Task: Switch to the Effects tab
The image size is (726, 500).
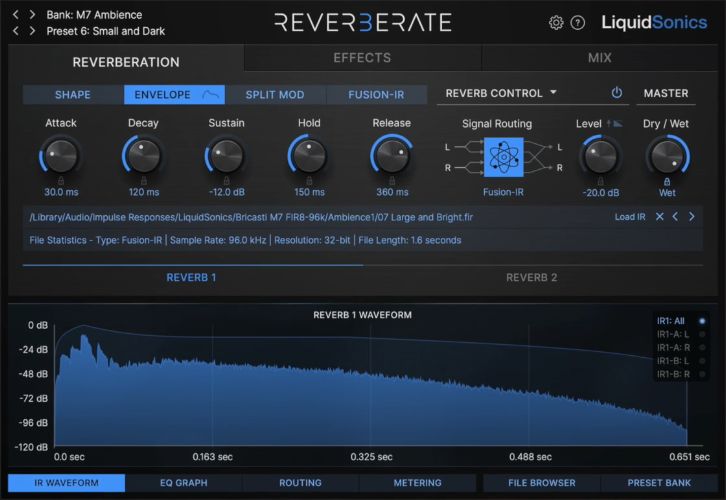Action: click(x=362, y=58)
